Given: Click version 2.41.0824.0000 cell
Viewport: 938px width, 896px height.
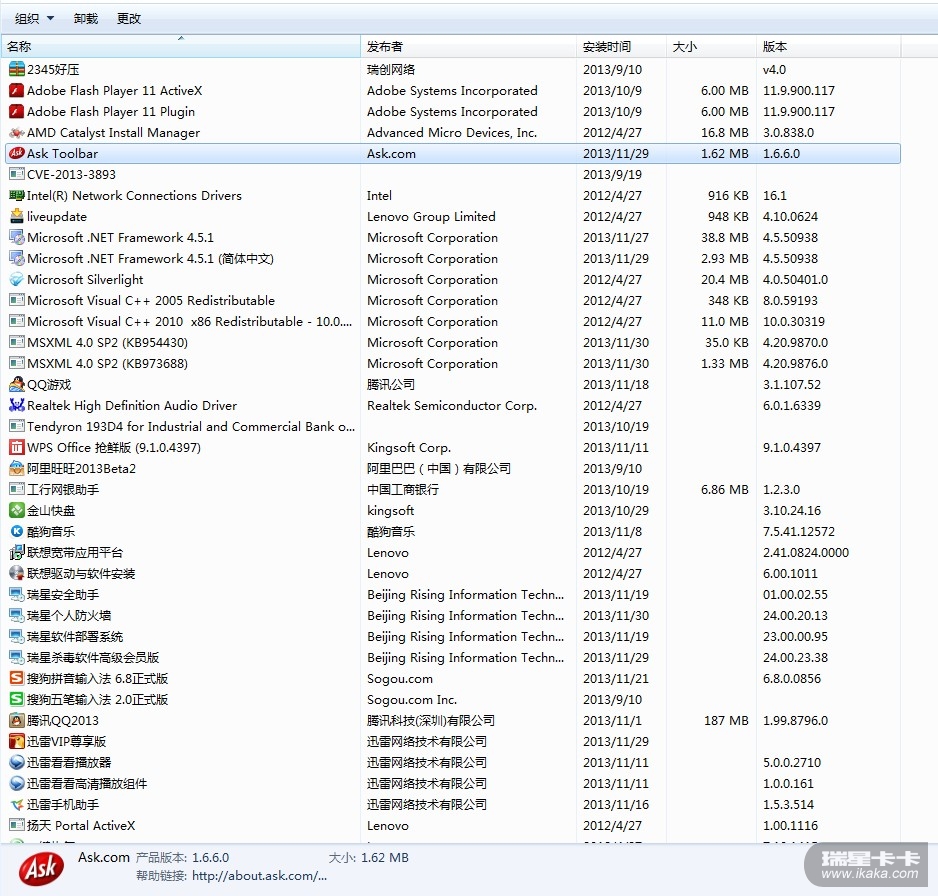Looking at the screenshot, I should 805,553.
